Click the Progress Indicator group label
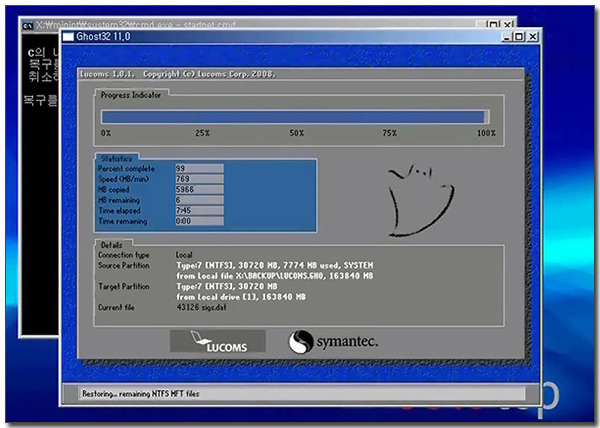 click(x=131, y=95)
